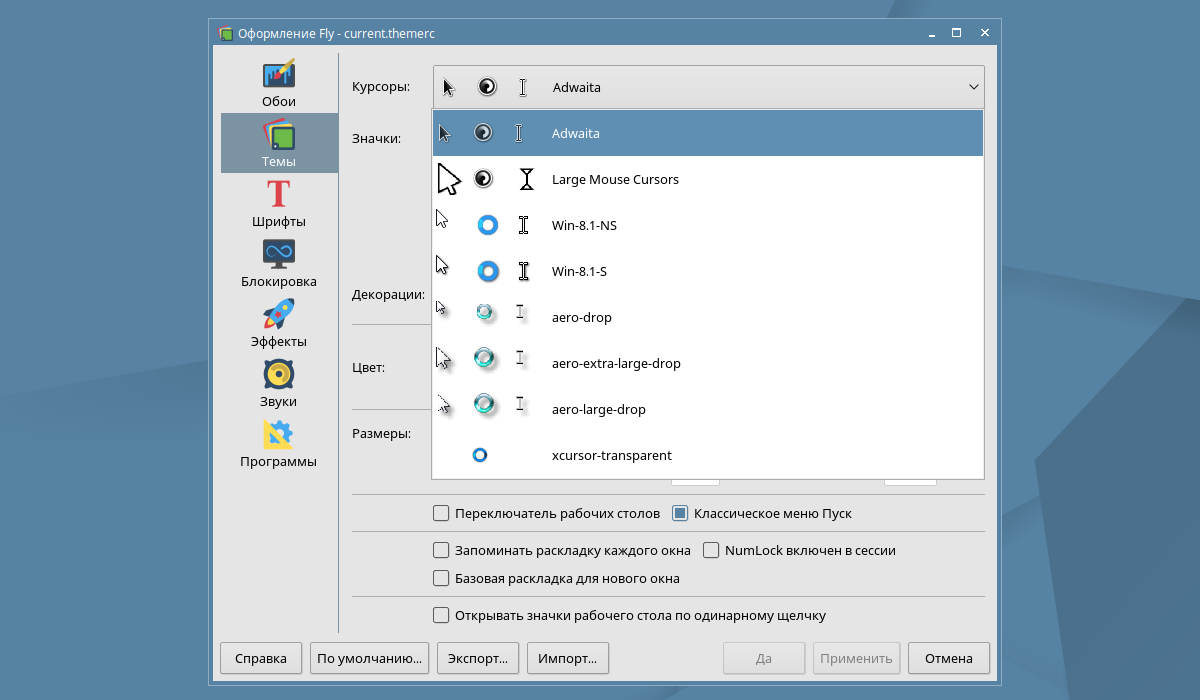1200x700 pixels.
Task: Click the ring icon of xcursor-transparent
Action: (x=479, y=455)
